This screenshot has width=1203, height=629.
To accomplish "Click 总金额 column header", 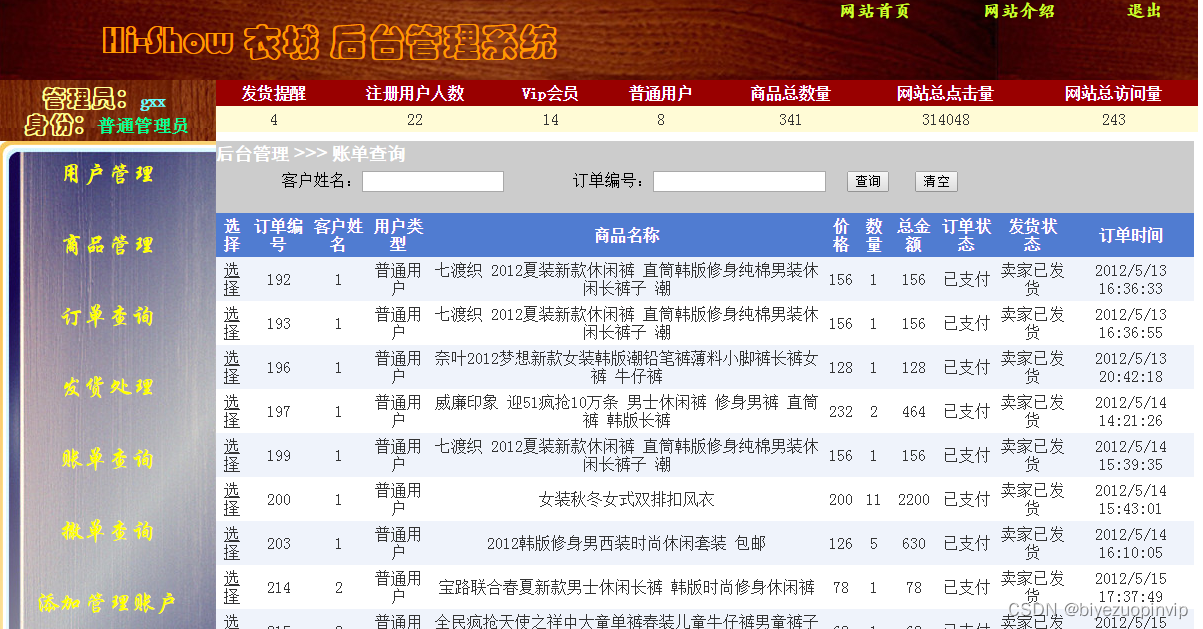I will tap(914, 235).
